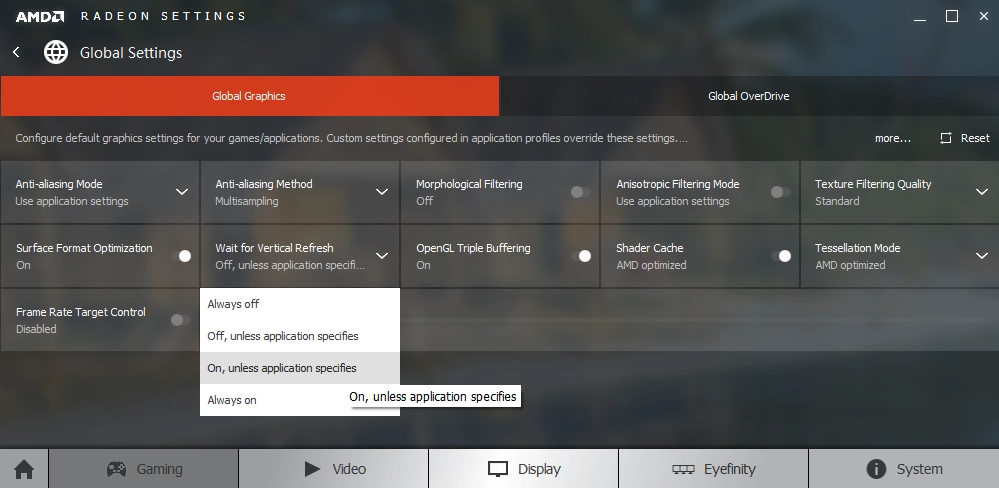The height and width of the screenshot is (488, 999).
Task: Close the Radeon Settings window
Action: coord(984,16)
